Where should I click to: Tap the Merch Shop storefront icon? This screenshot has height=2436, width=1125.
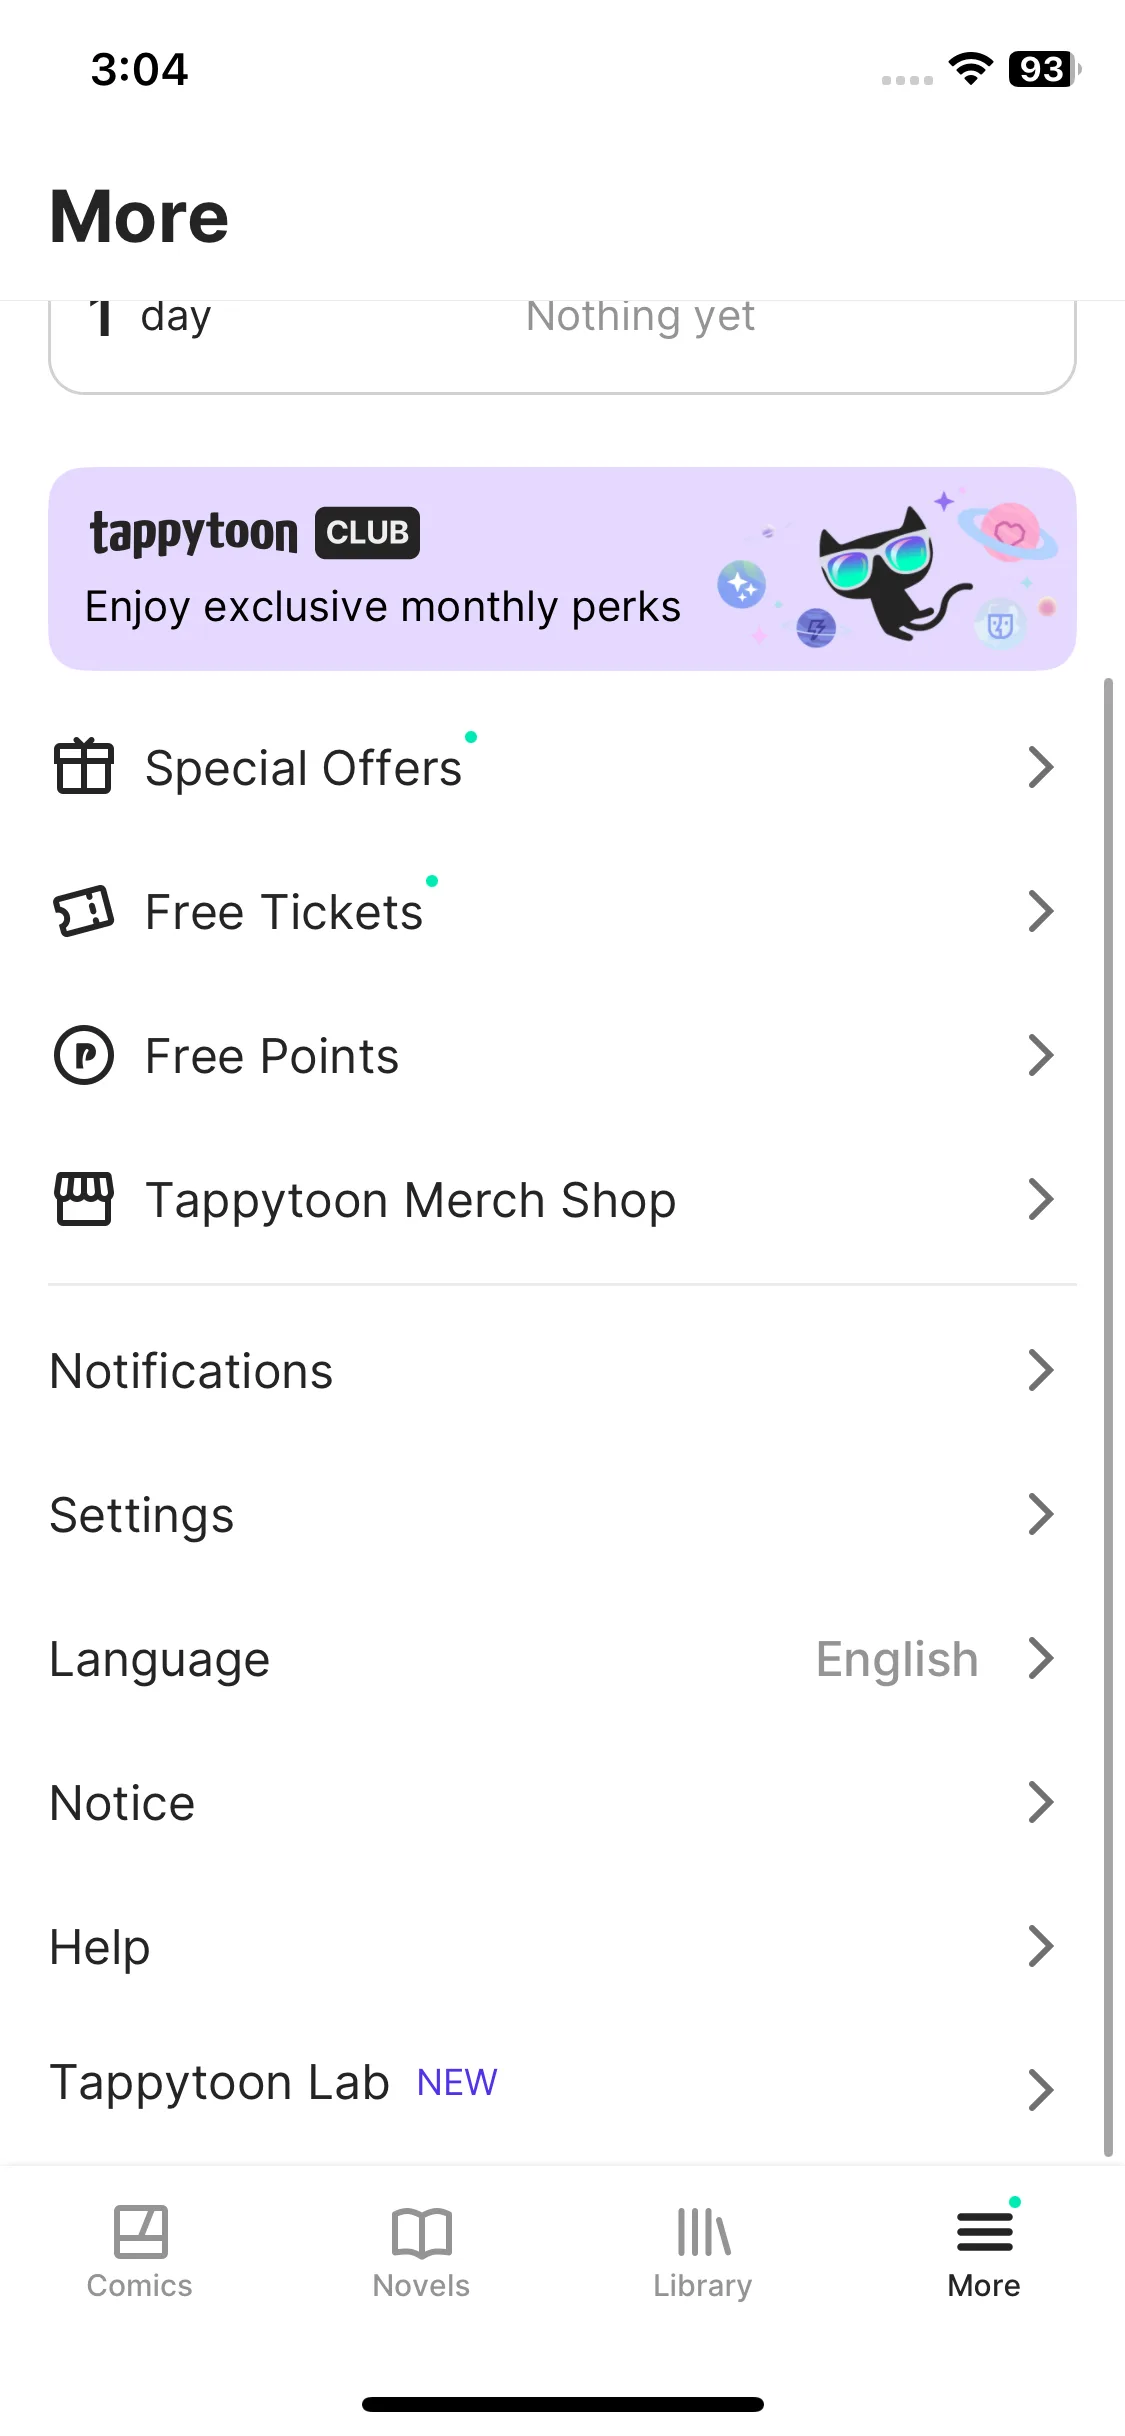pyautogui.click(x=83, y=1199)
